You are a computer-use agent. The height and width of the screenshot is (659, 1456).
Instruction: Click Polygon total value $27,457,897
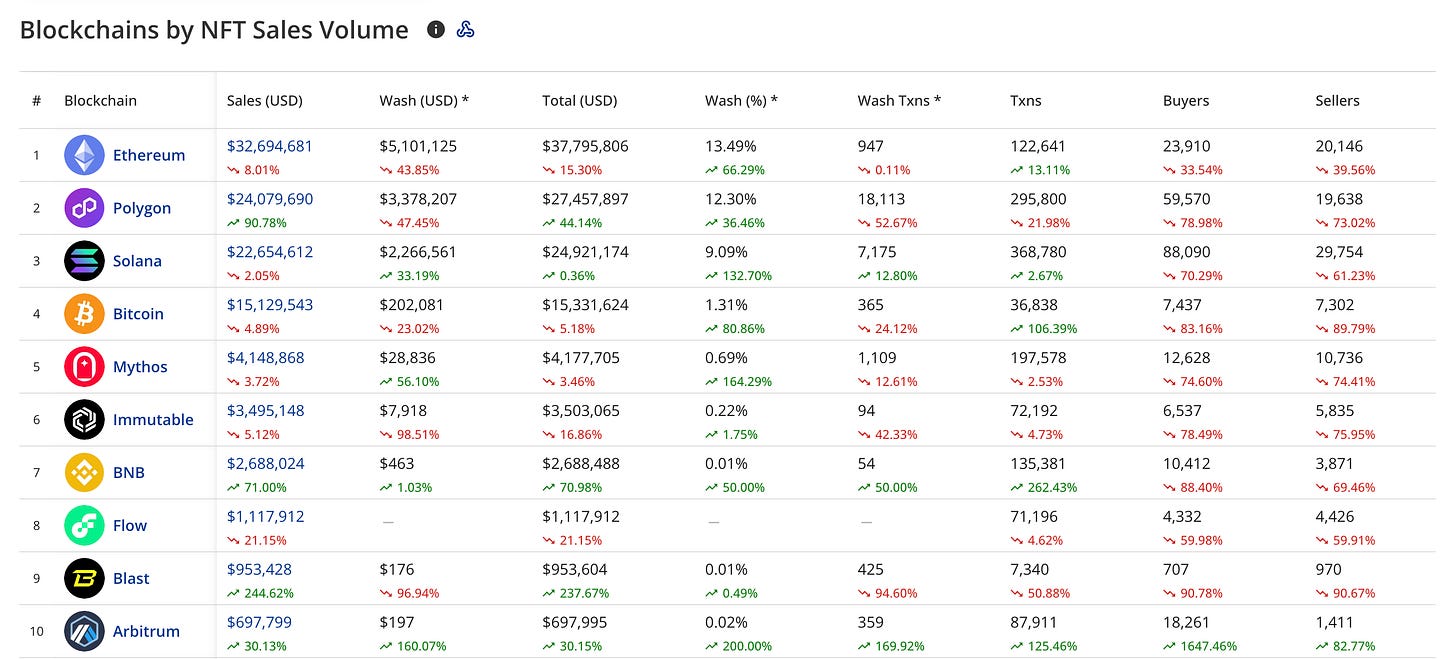click(585, 199)
